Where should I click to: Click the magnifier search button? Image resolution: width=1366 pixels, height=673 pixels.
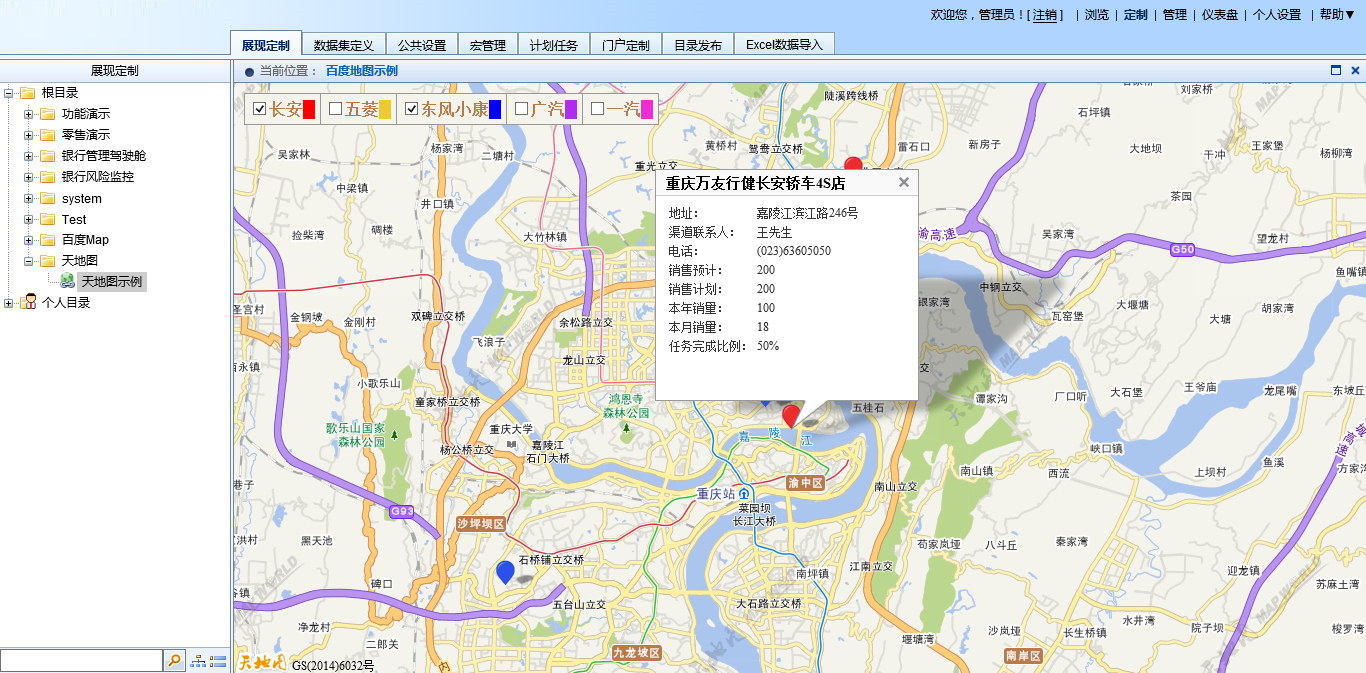click(x=174, y=660)
